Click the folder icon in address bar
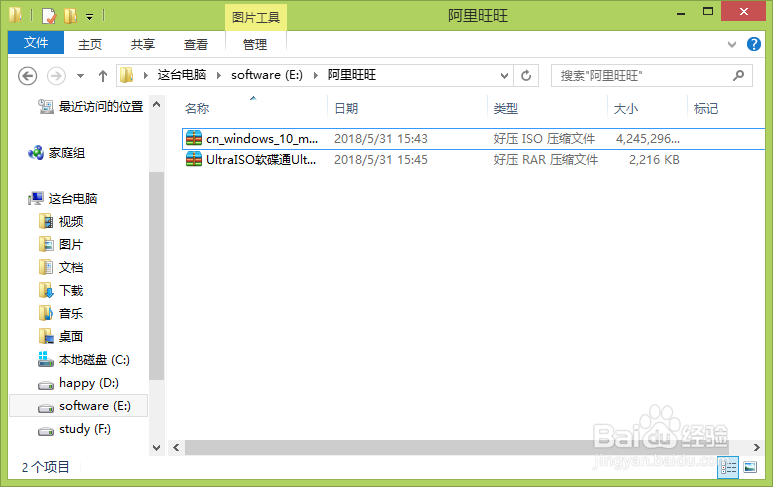 [x=127, y=75]
